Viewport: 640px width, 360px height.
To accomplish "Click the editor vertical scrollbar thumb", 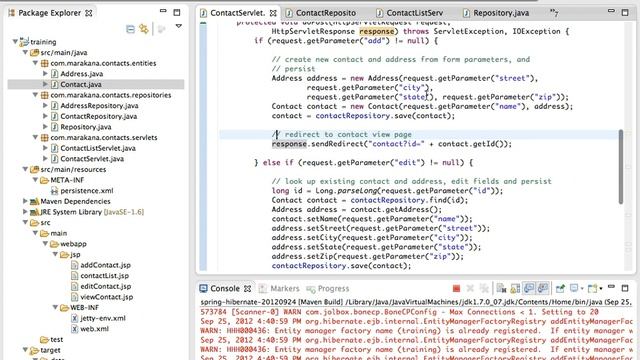I will coord(621,167).
